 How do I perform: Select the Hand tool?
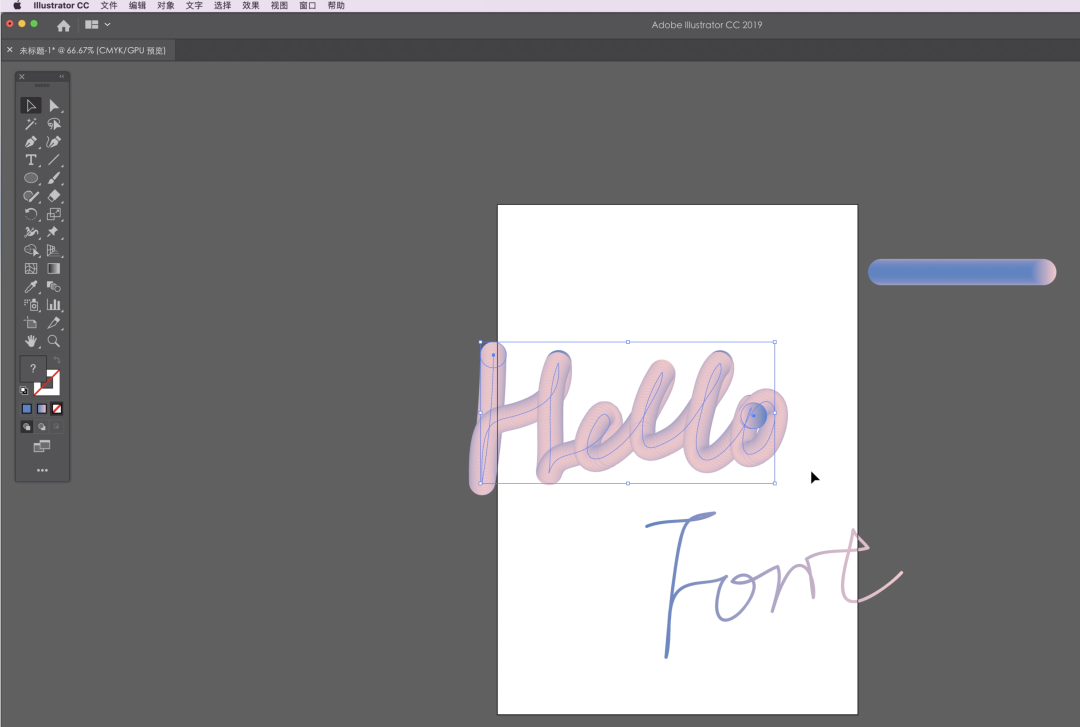coord(31,341)
